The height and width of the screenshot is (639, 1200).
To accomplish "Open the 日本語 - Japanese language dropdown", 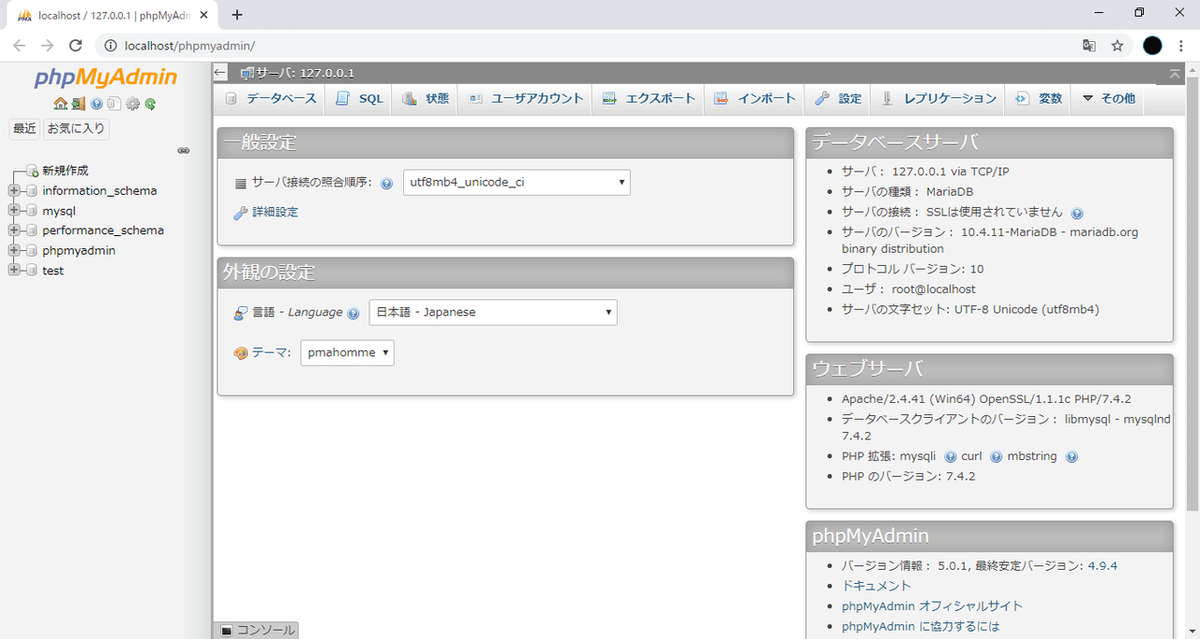I will coord(493,312).
